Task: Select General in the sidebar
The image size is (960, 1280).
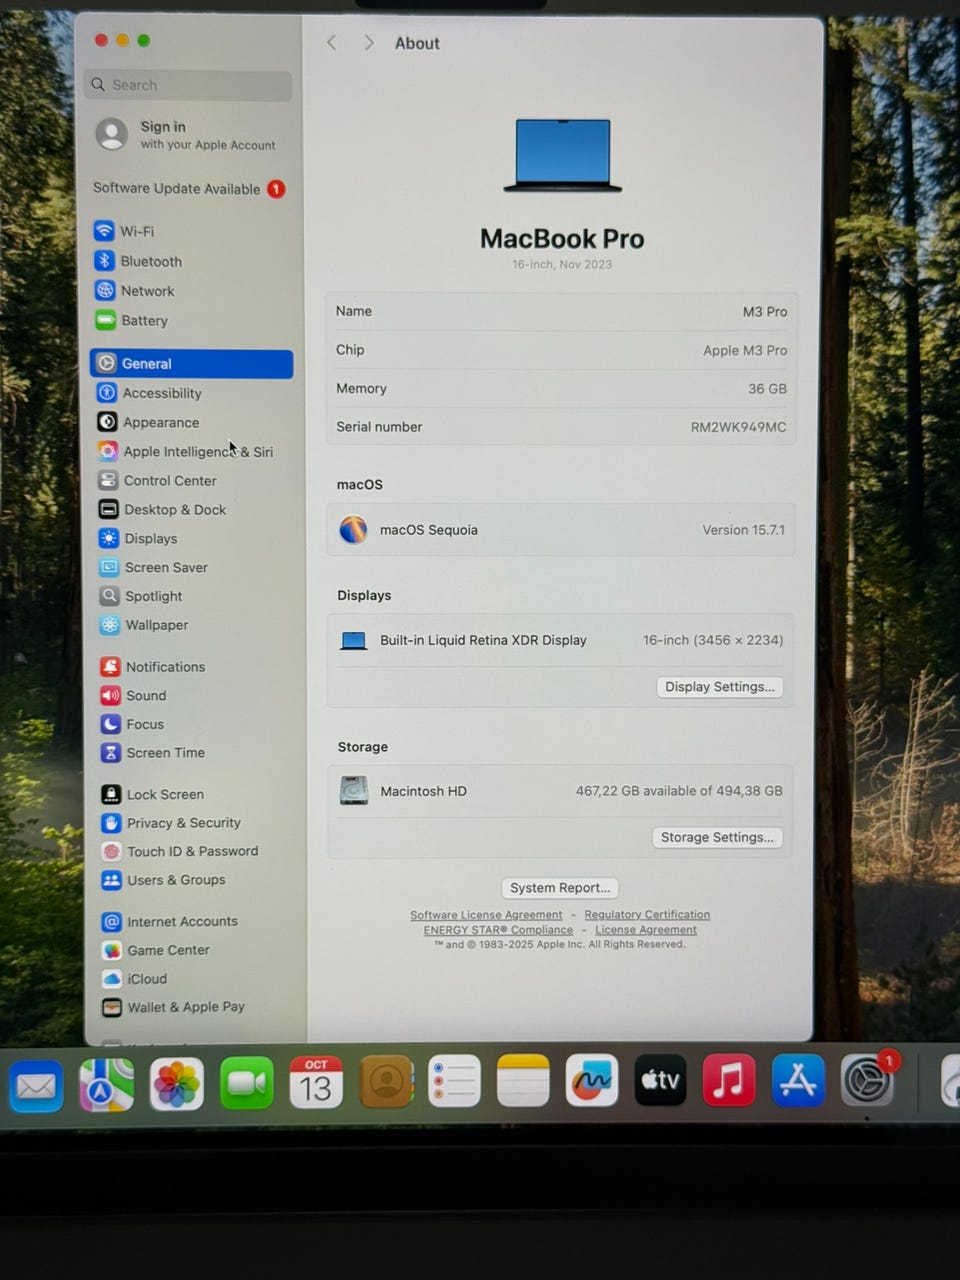Action: 191,364
